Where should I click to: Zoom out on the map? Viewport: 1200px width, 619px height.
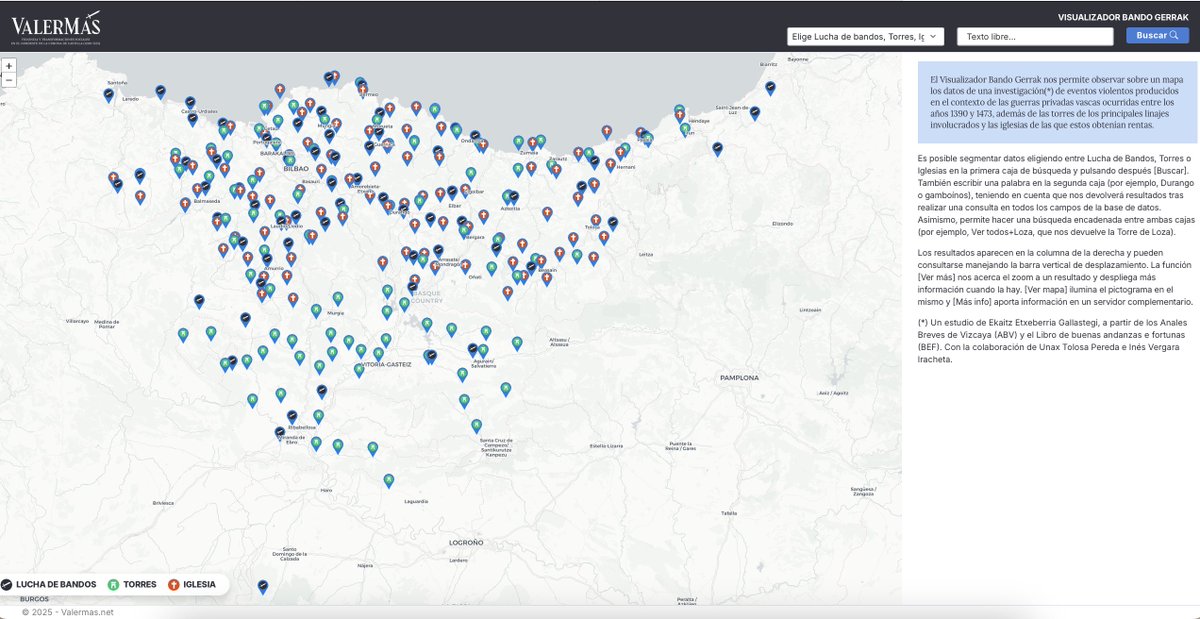(x=9, y=79)
